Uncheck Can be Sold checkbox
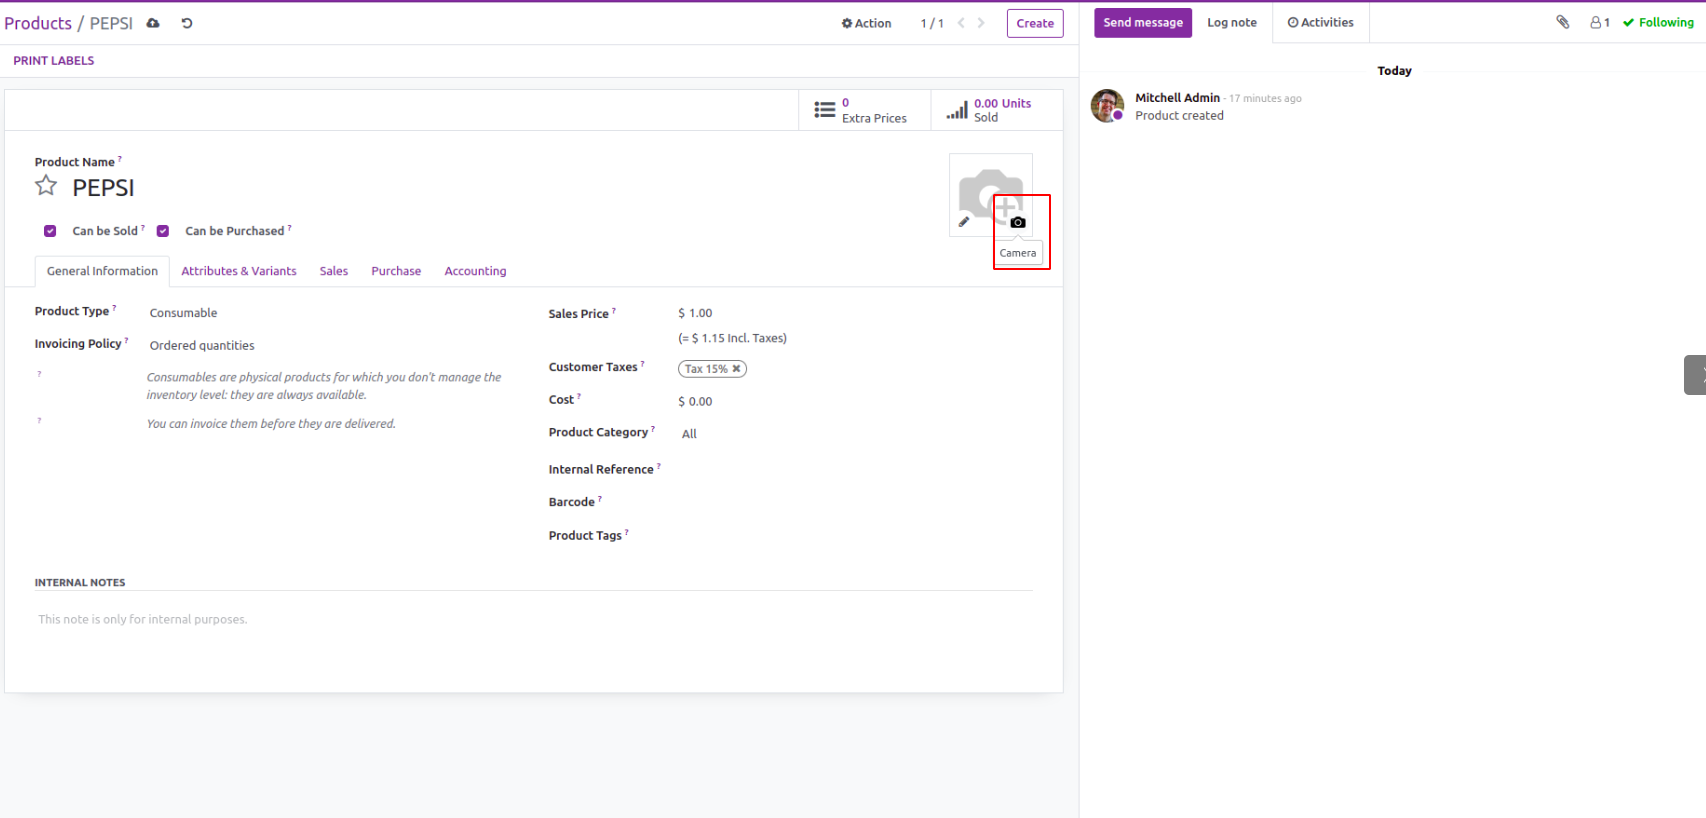1706x818 pixels. [50, 231]
